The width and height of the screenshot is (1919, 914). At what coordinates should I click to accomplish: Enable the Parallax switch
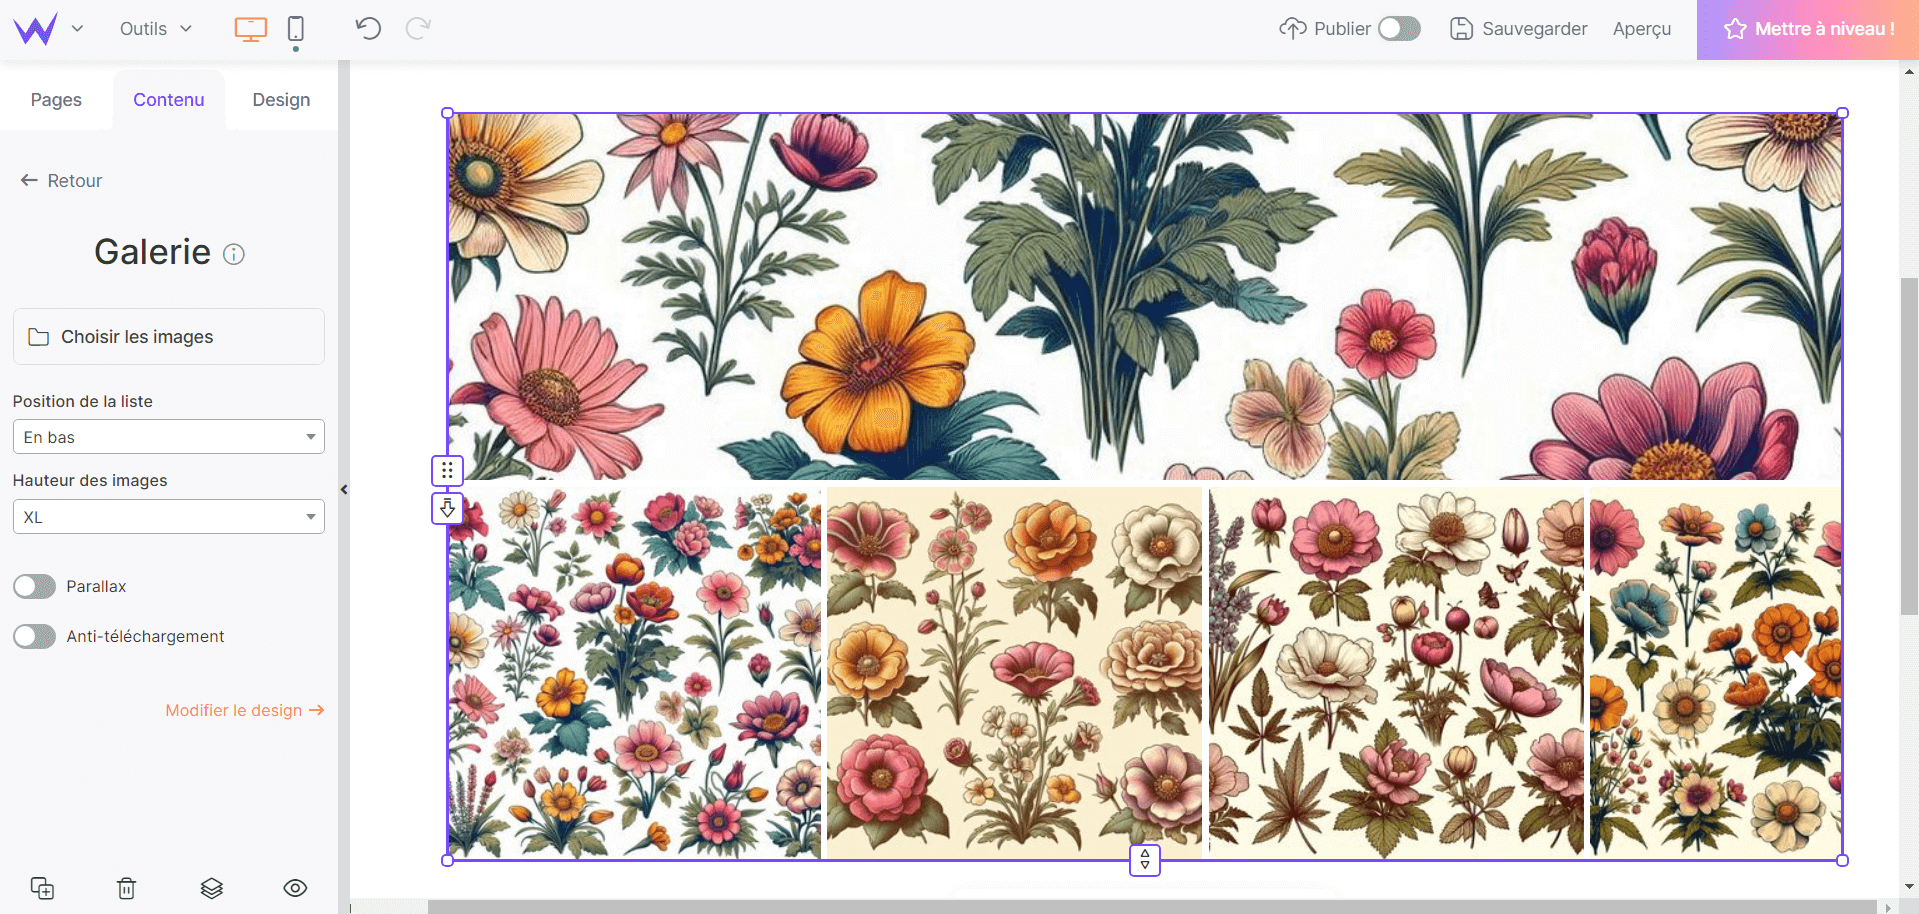[35, 587]
